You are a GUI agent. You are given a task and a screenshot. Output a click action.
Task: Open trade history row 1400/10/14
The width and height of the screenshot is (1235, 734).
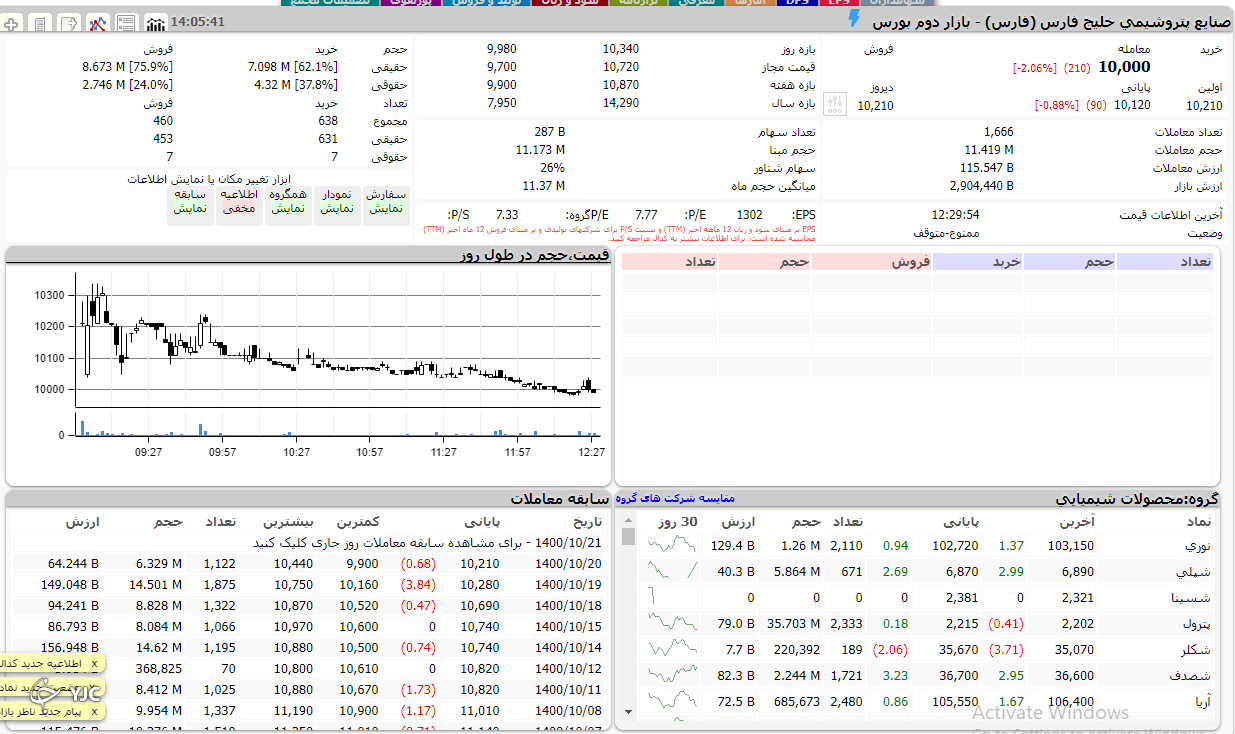[x=308, y=648]
